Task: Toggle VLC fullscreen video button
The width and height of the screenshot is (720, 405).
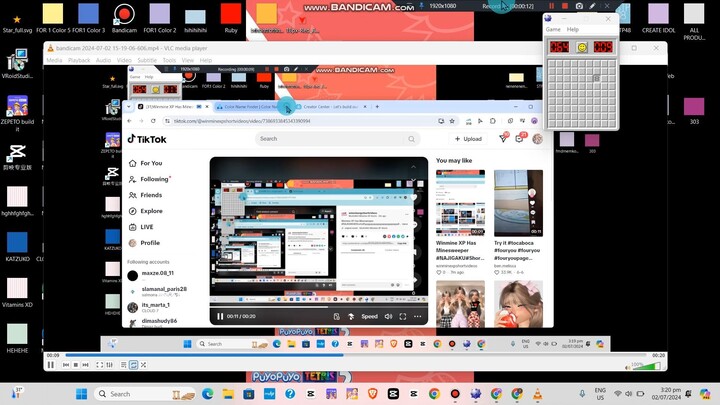Action: (x=99, y=365)
